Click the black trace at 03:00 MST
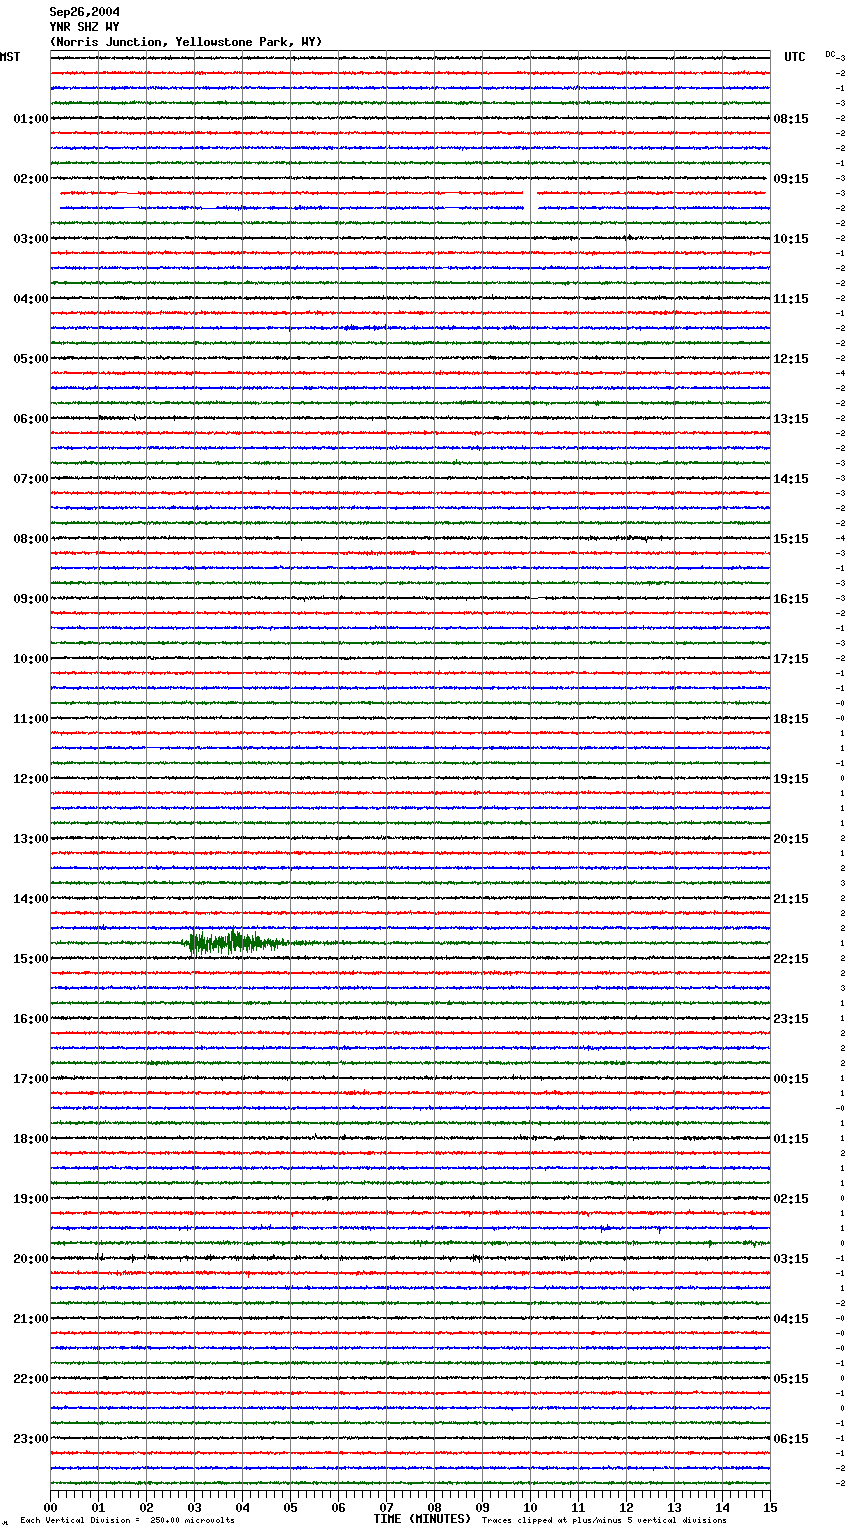 pyautogui.click(x=410, y=238)
